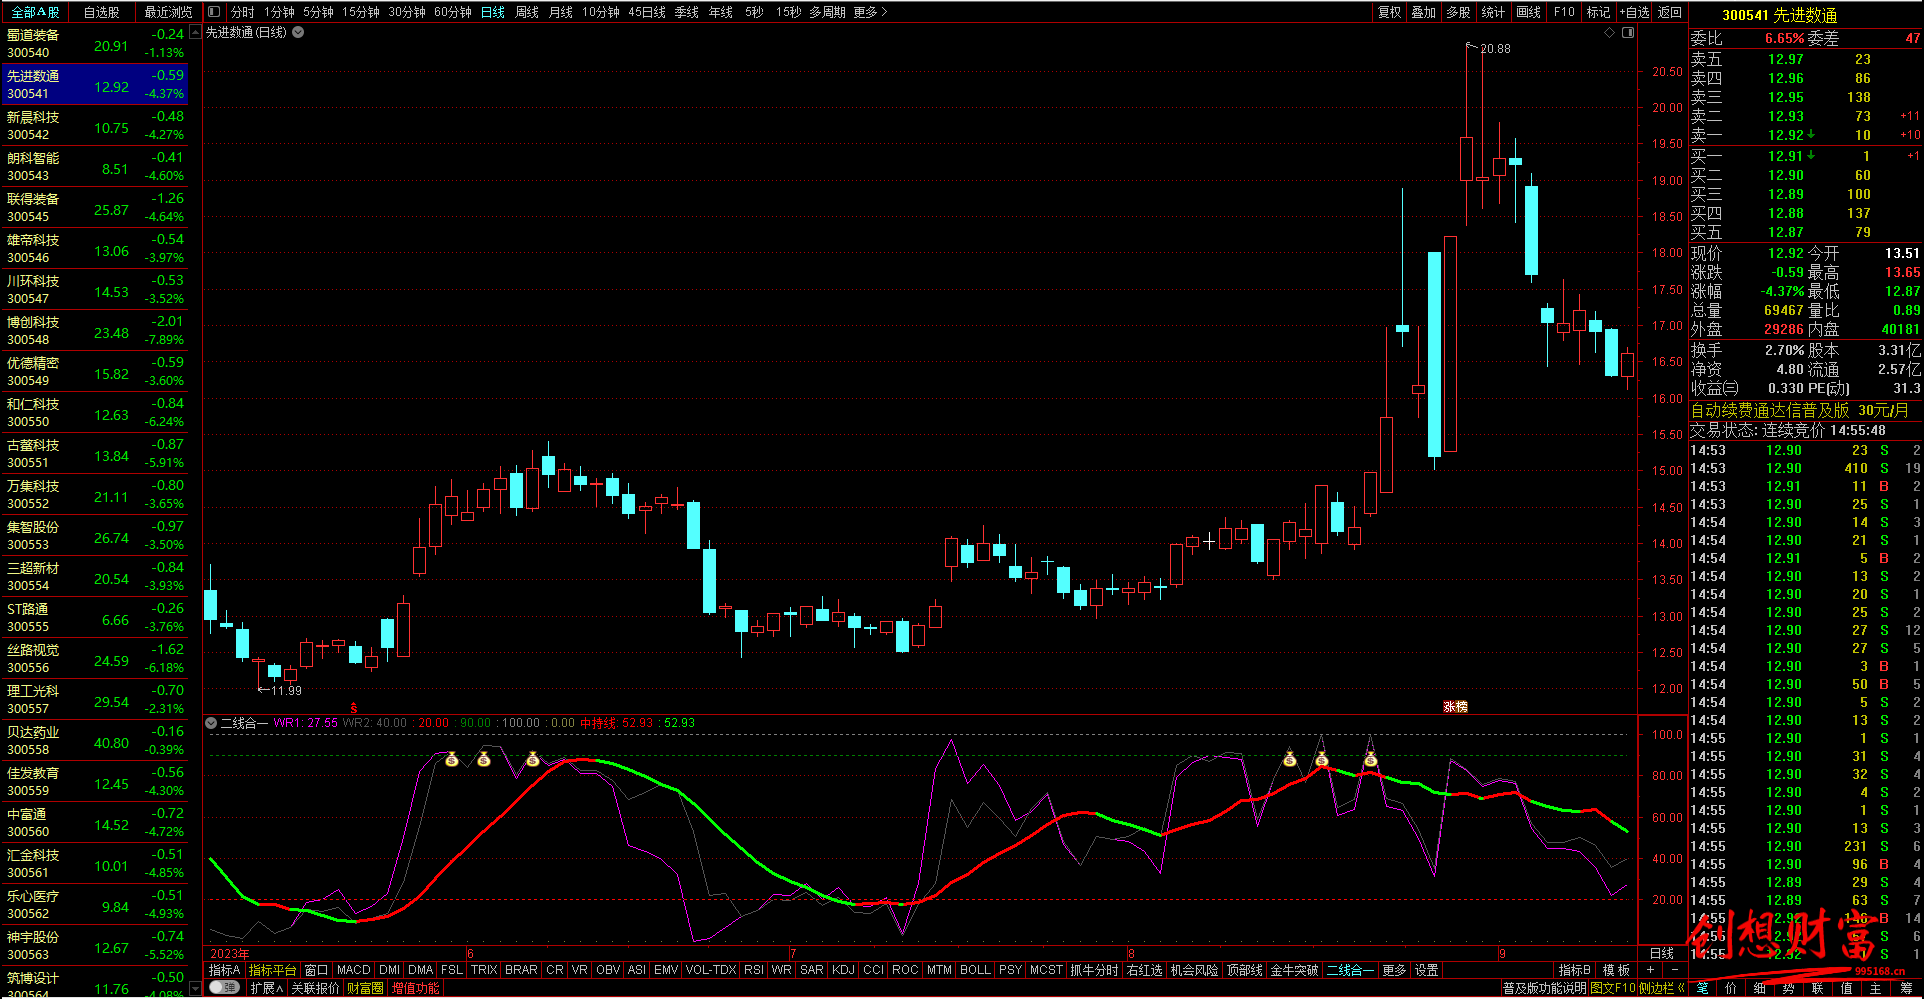Open 增值功能 link

415,988
